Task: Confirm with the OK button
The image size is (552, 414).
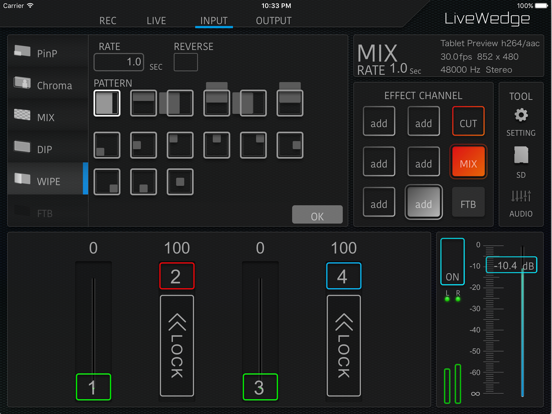Action: point(317,214)
